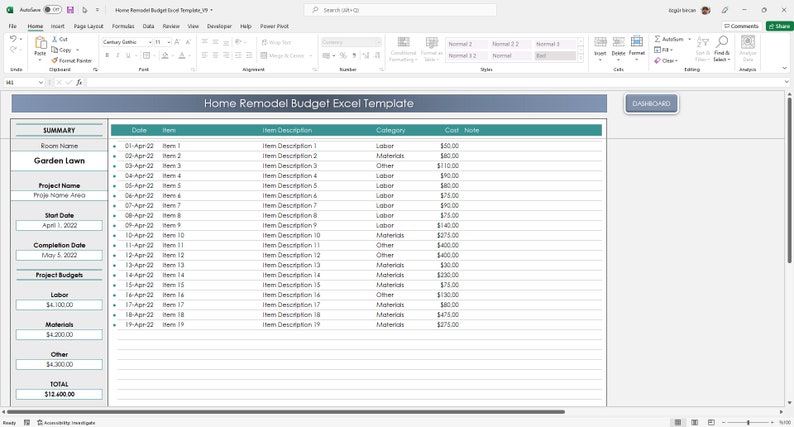Click the Format cells icon

click(637, 42)
